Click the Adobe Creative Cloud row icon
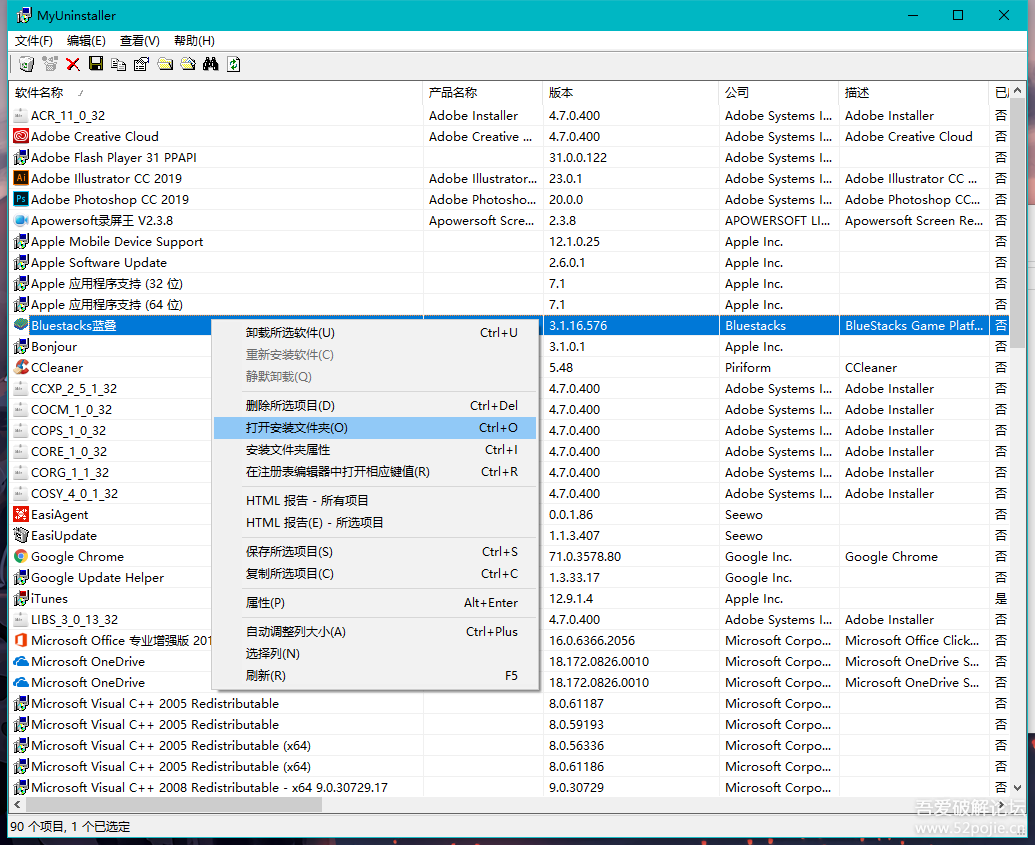Image resolution: width=1035 pixels, height=845 pixels. 21,136
